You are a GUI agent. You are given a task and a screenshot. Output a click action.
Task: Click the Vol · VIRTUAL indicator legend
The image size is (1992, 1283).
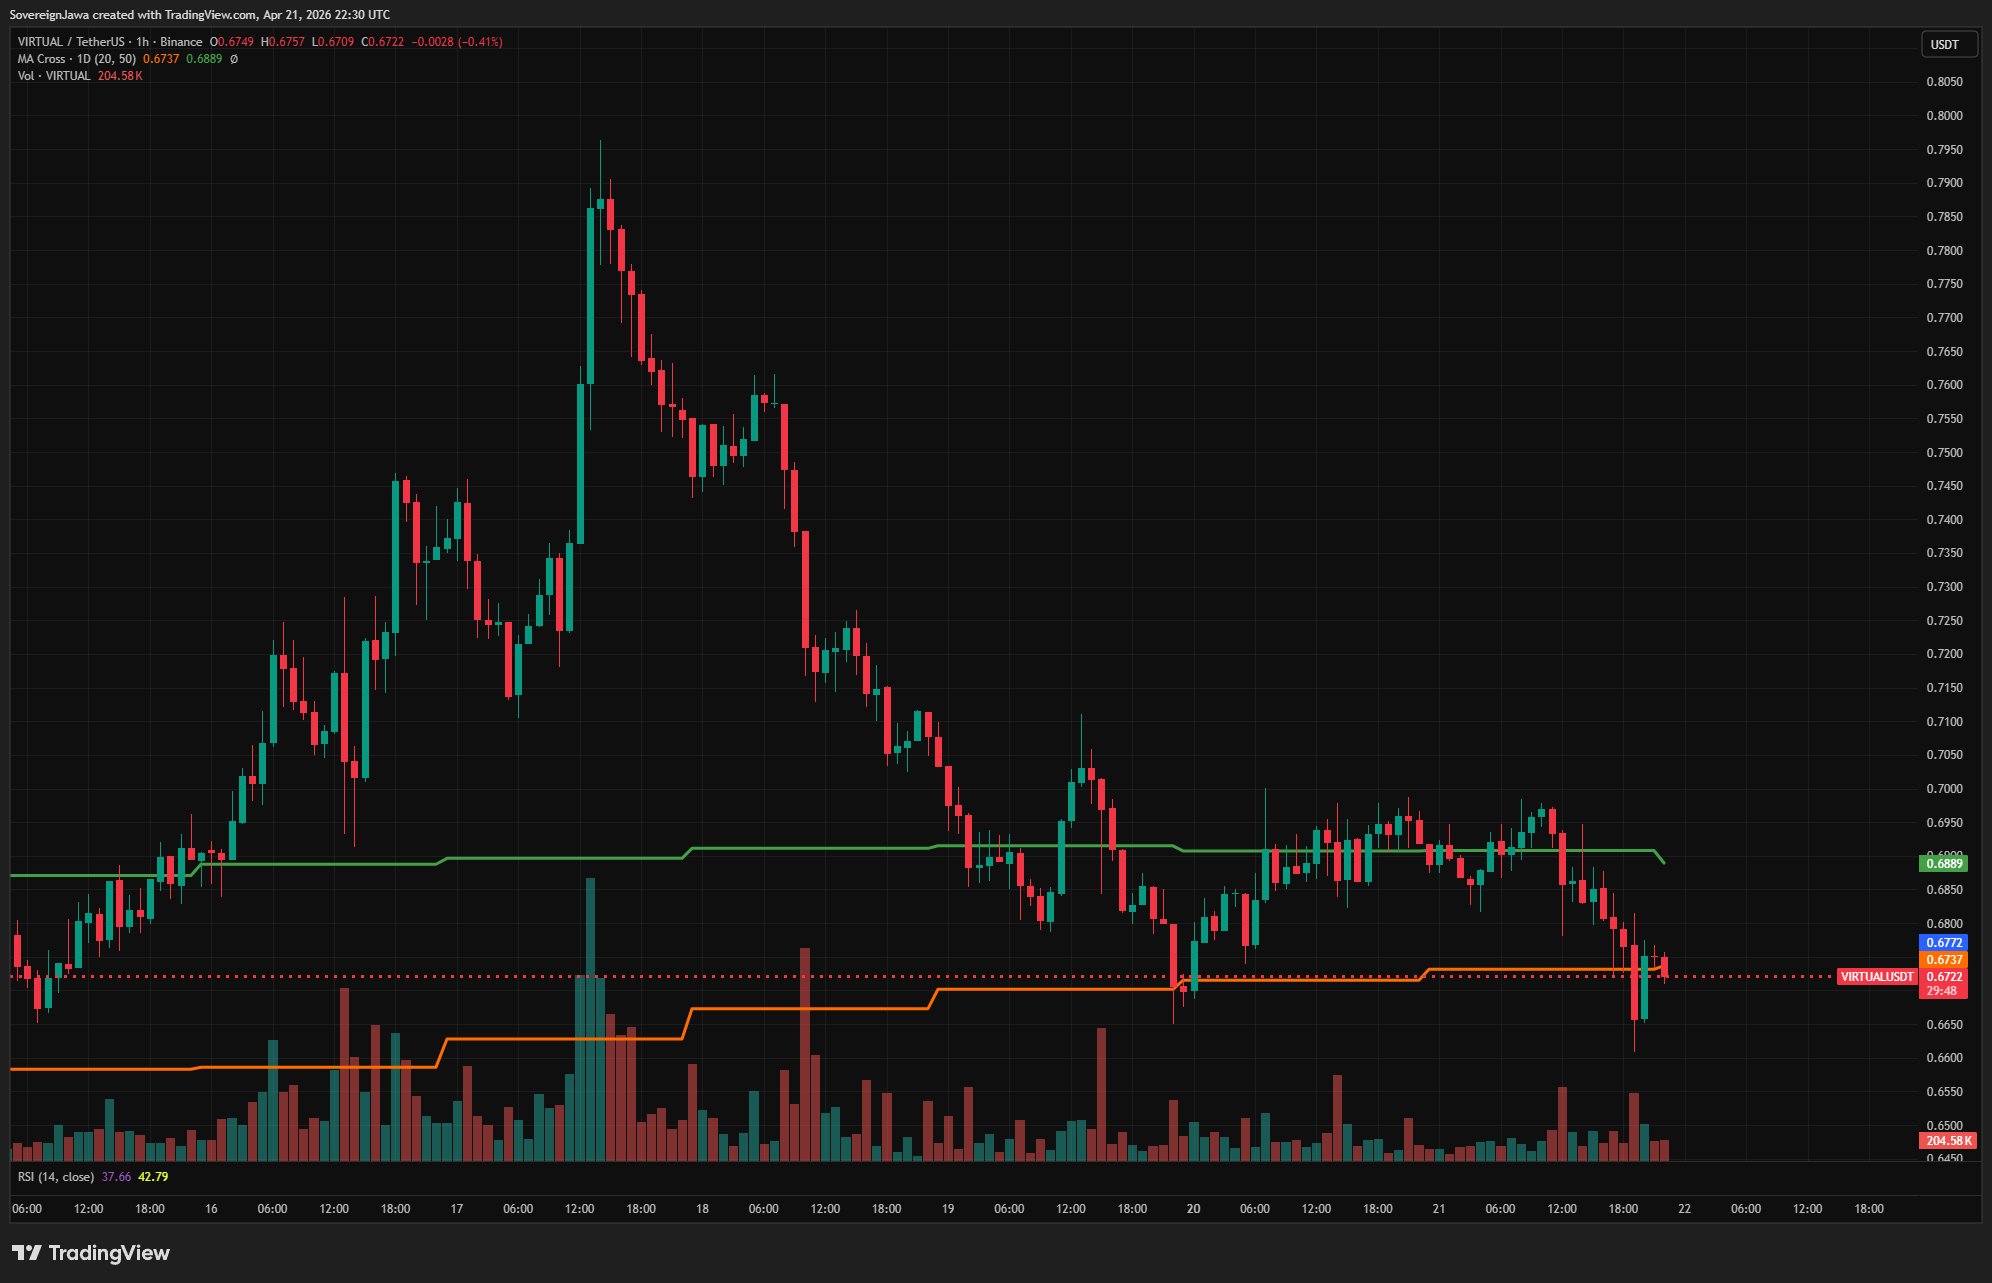(x=54, y=76)
